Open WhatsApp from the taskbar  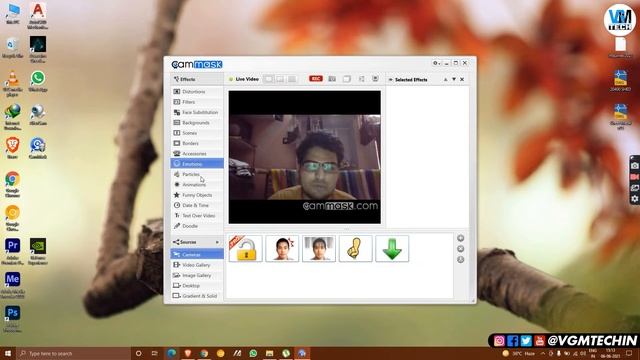click(x=253, y=353)
